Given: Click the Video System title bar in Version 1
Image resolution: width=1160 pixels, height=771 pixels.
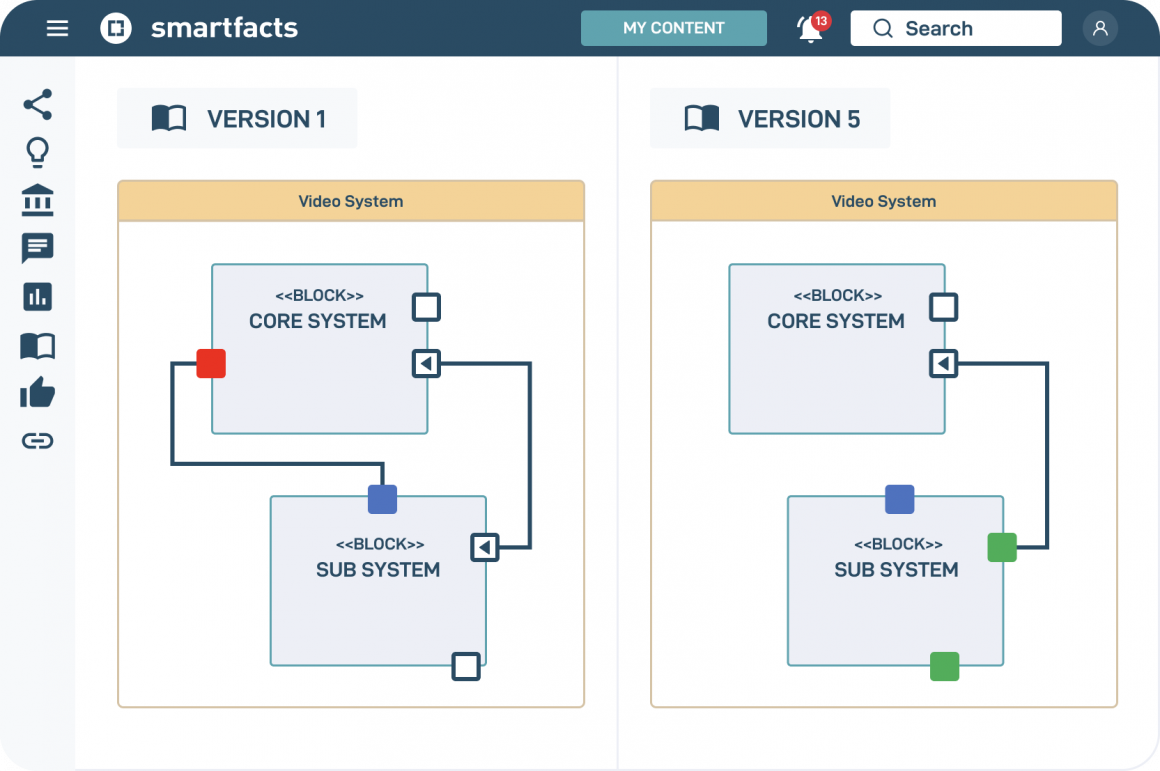Looking at the screenshot, I should point(351,201).
